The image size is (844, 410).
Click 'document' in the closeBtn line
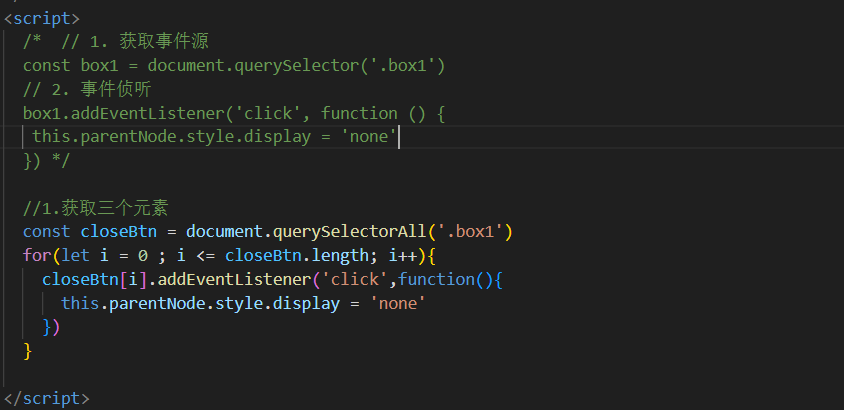point(224,232)
